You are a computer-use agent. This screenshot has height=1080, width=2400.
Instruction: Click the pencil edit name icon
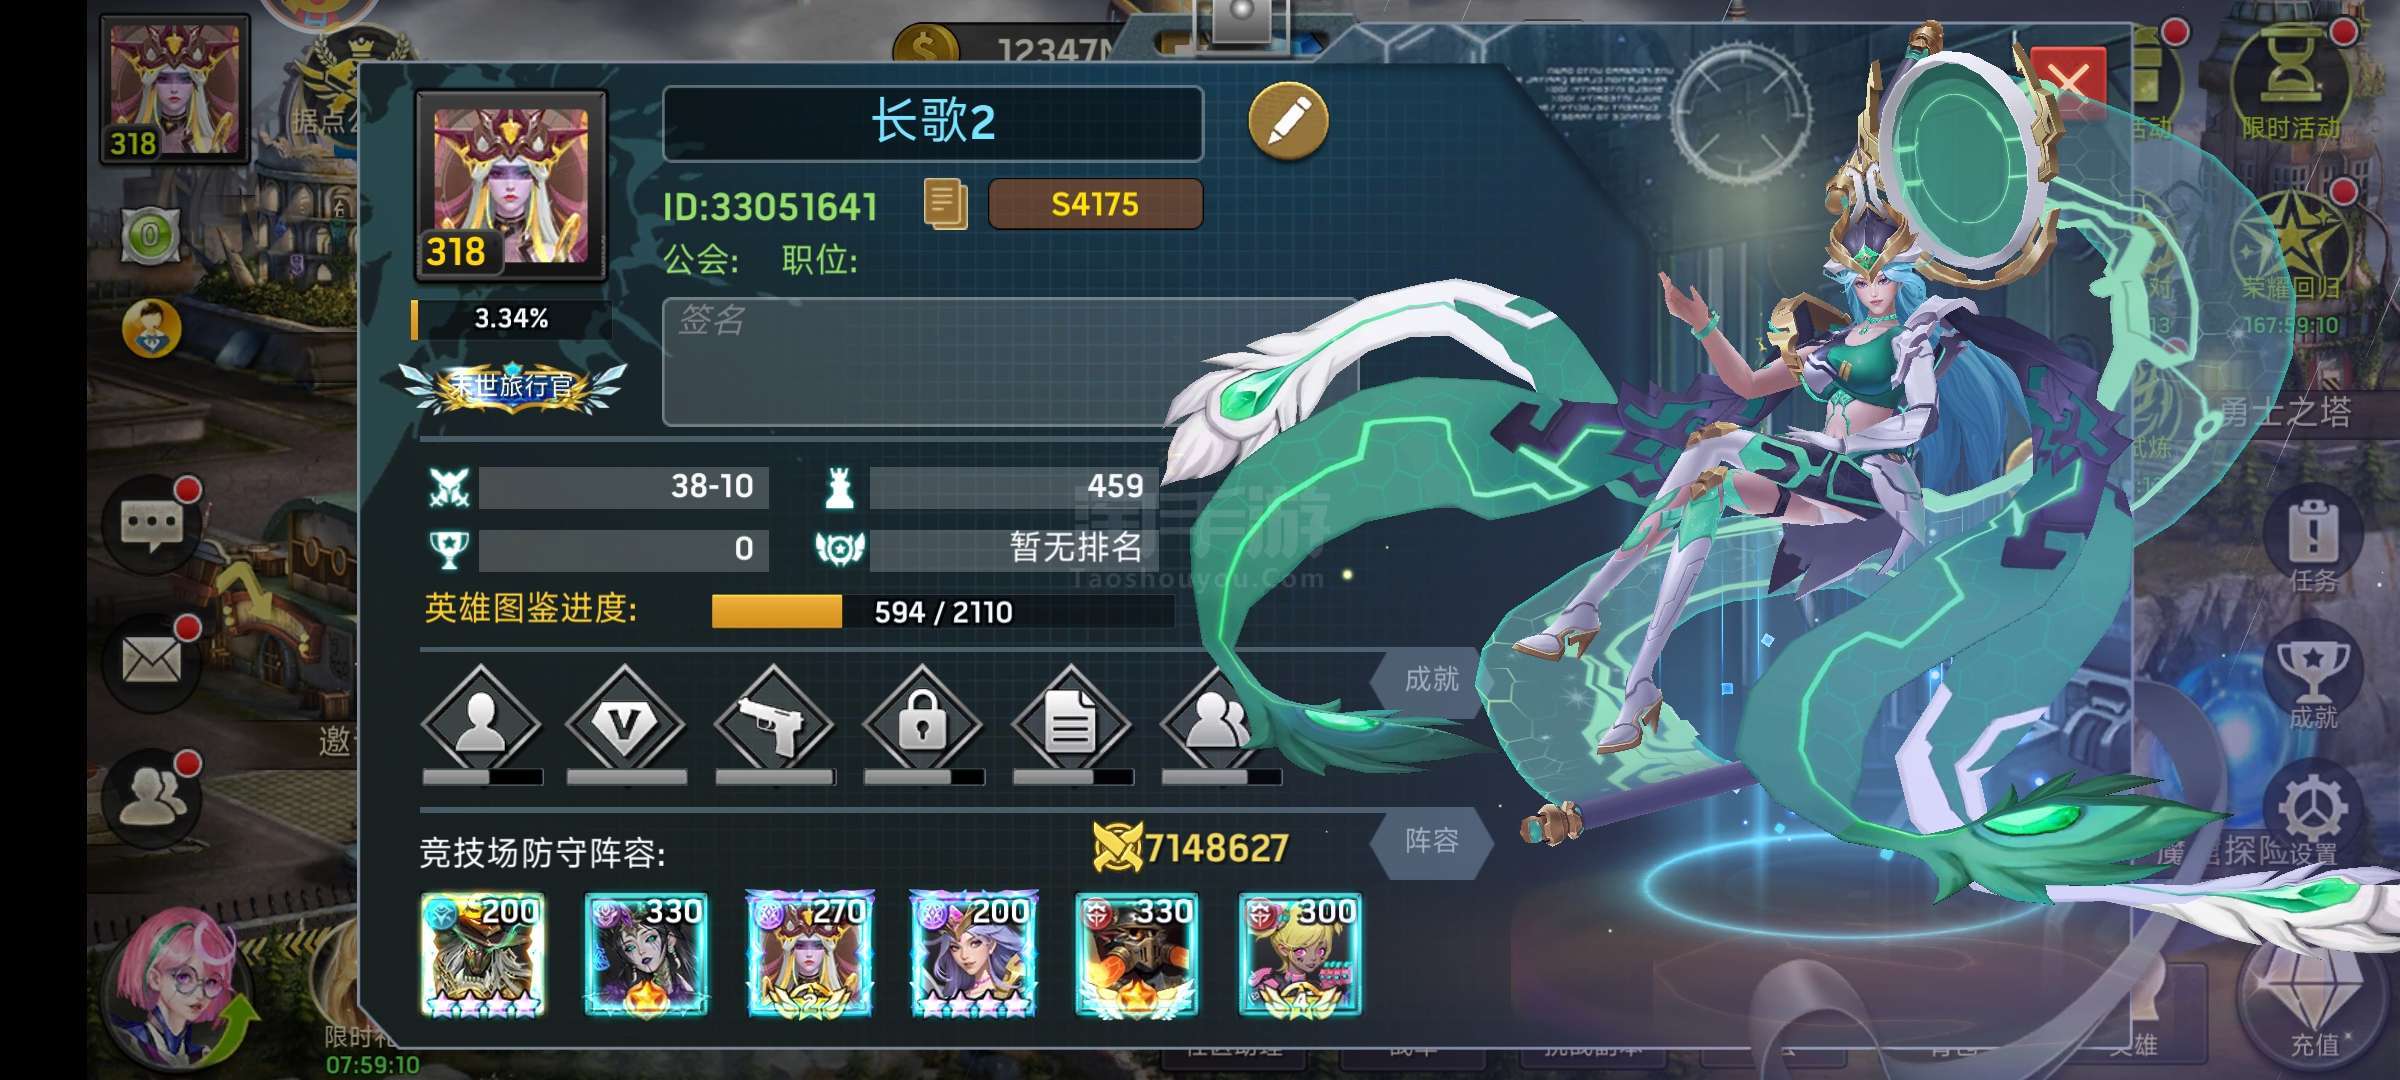[1288, 121]
